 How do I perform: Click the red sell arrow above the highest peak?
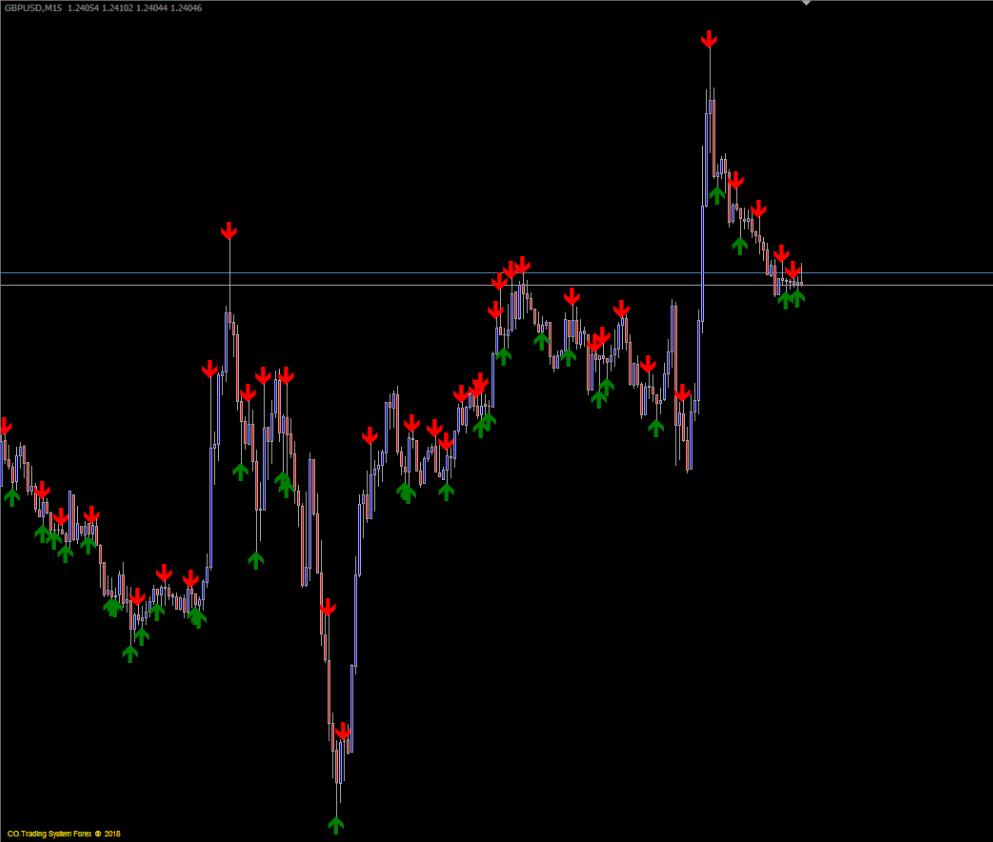click(709, 39)
